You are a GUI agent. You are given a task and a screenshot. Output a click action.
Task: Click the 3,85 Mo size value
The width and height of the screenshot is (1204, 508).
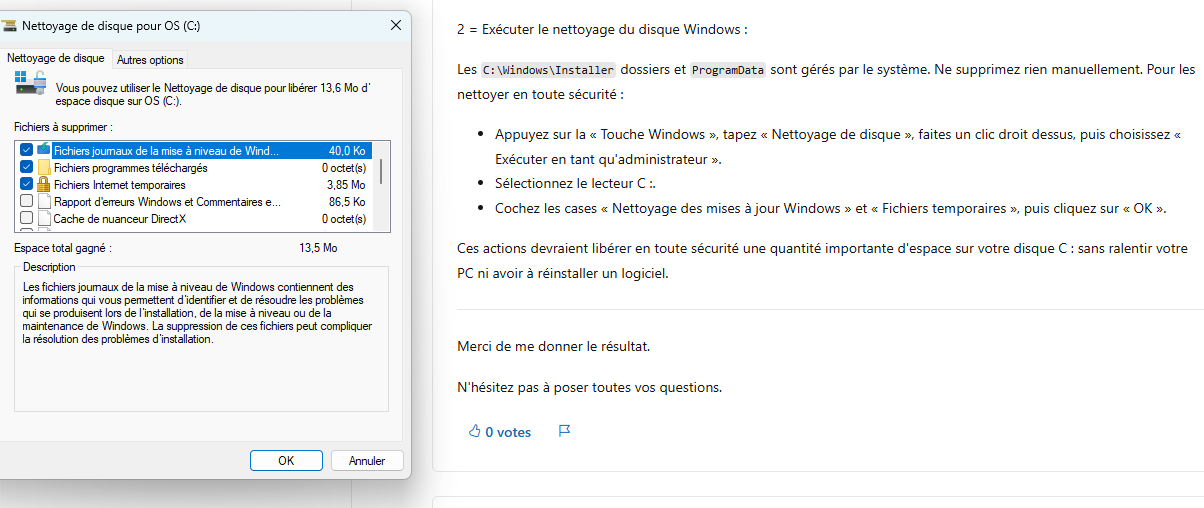pos(346,185)
